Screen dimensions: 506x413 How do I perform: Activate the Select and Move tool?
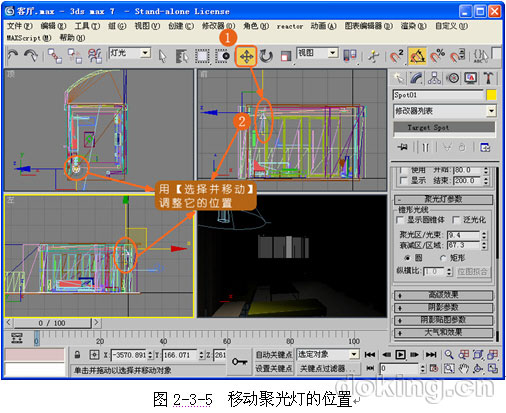click(x=246, y=56)
